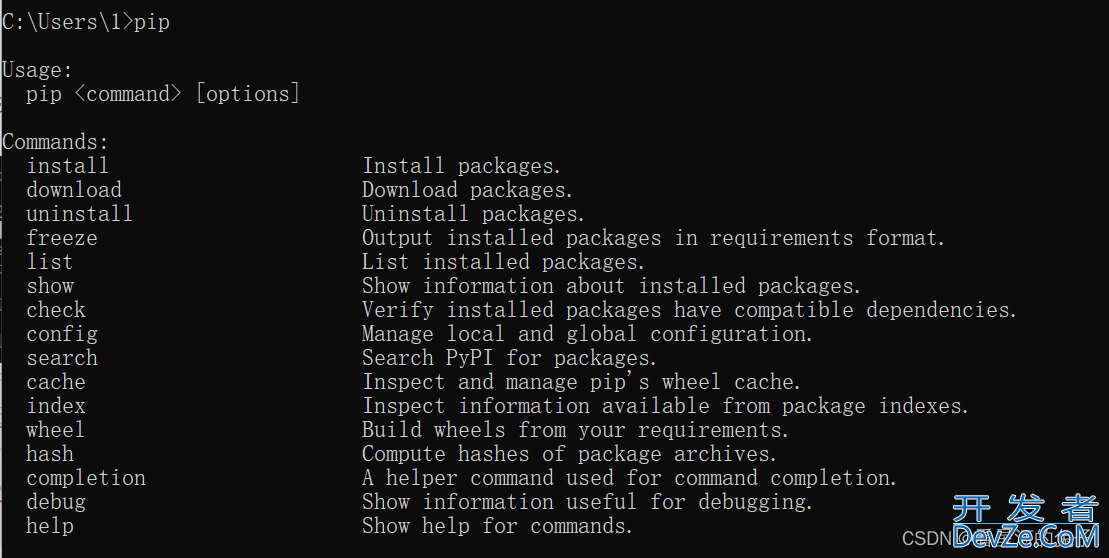Viewport: 1109px width, 558px height.
Task: Click 'Manage local and global configuration.'
Action: pyautogui.click(x=587, y=335)
